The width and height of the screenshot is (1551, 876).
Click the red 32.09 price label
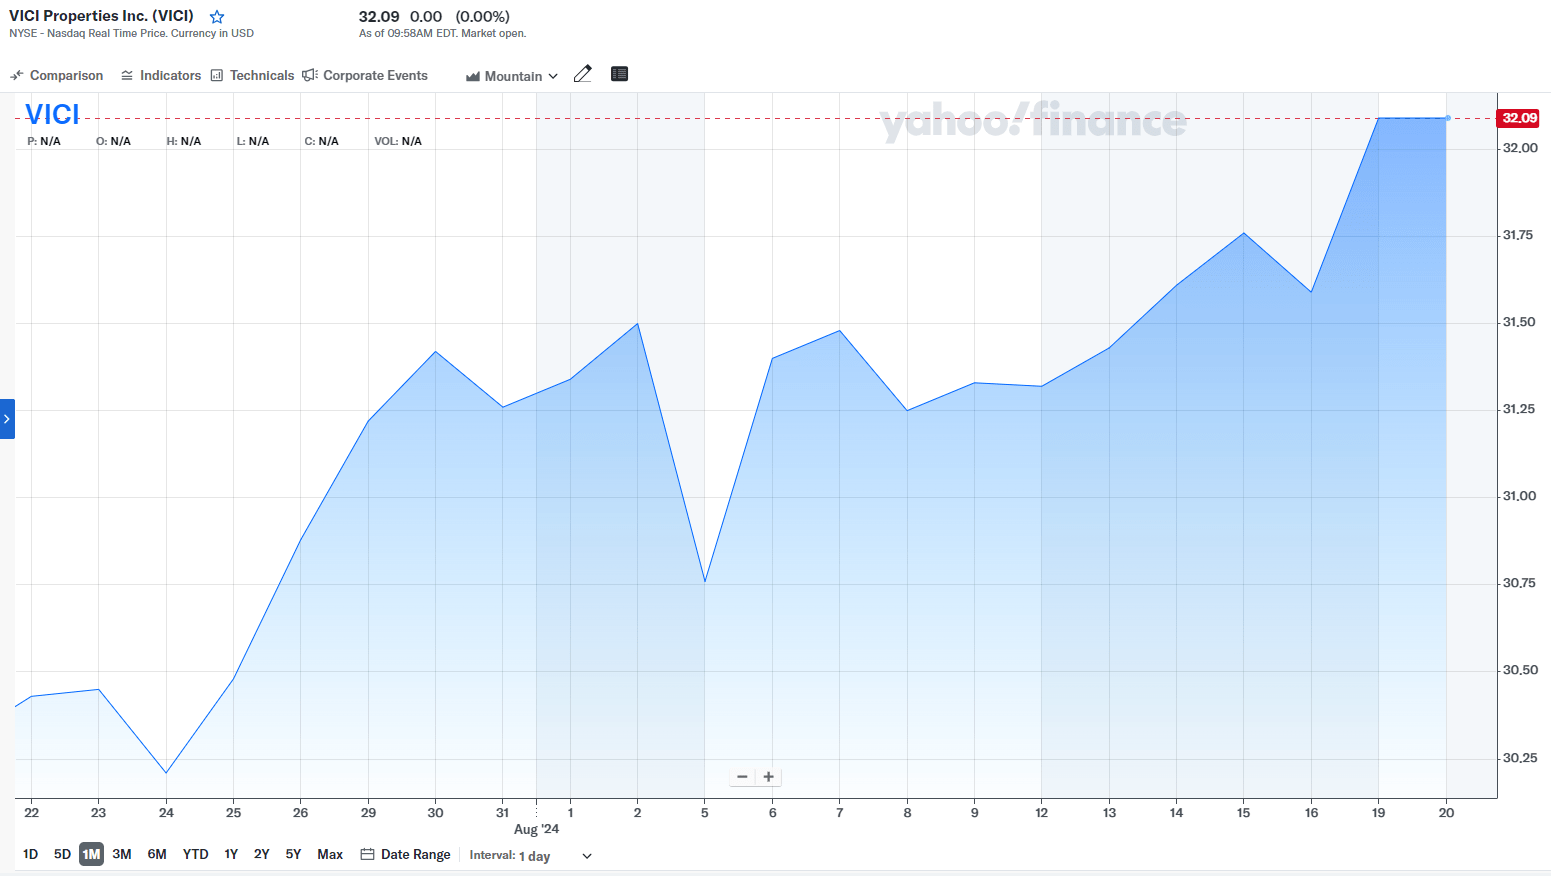tap(1519, 117)
